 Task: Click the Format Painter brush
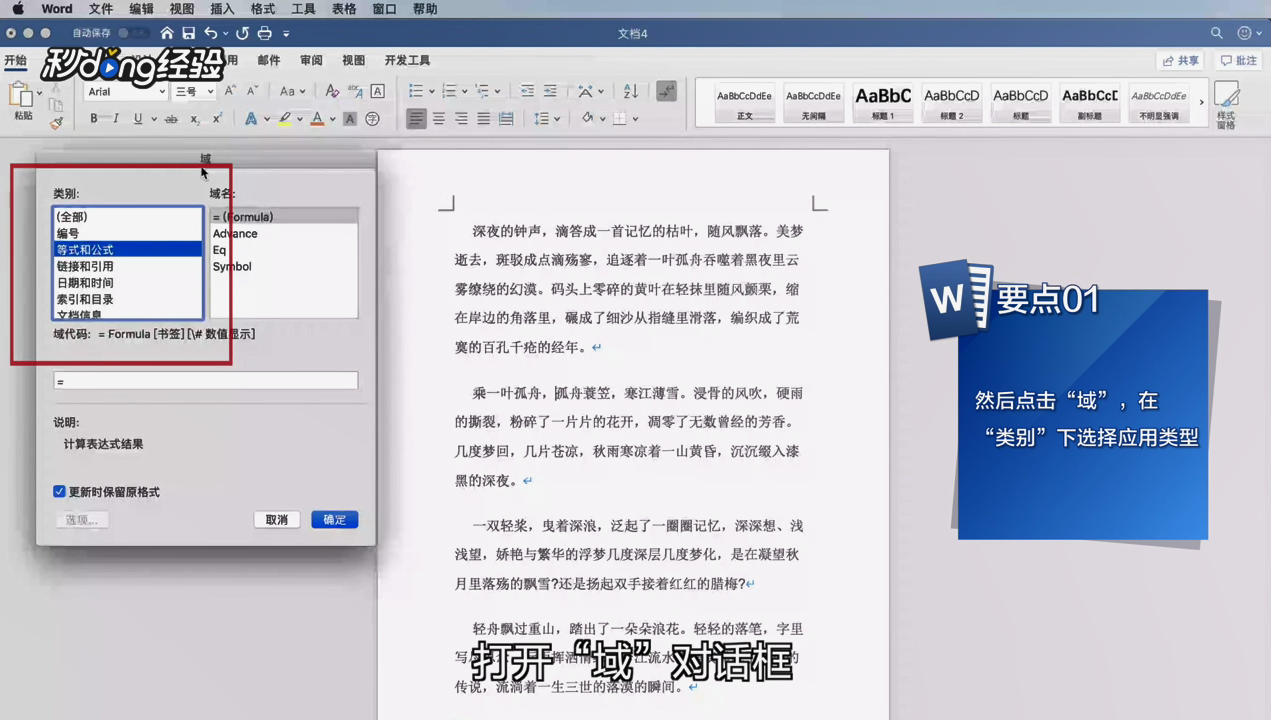click(x=56, y=123)
